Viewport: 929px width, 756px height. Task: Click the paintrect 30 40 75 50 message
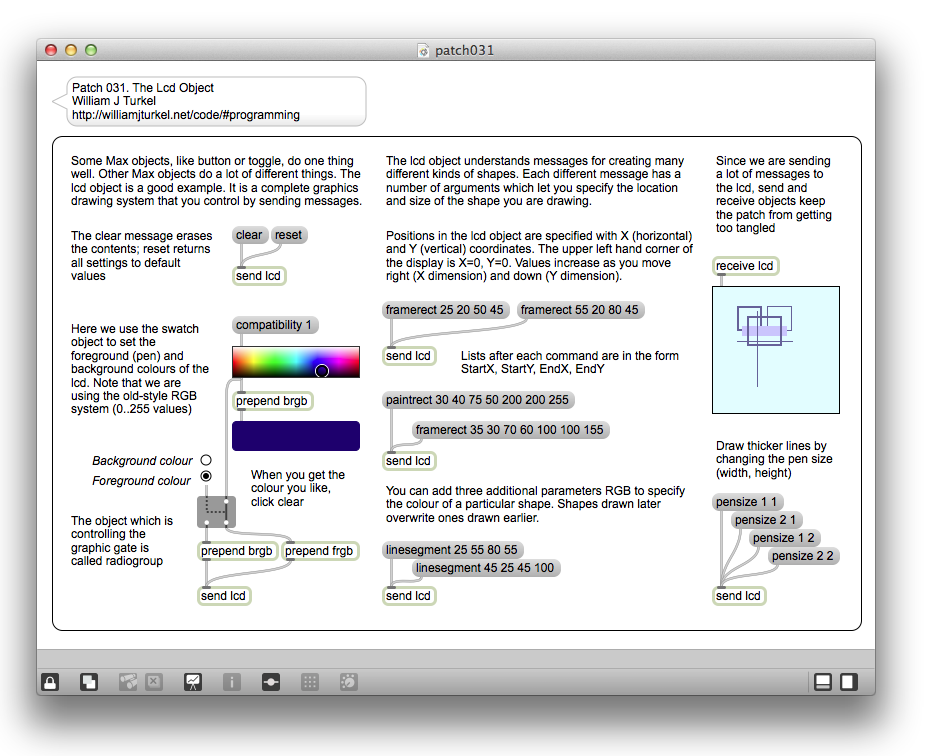479,400
